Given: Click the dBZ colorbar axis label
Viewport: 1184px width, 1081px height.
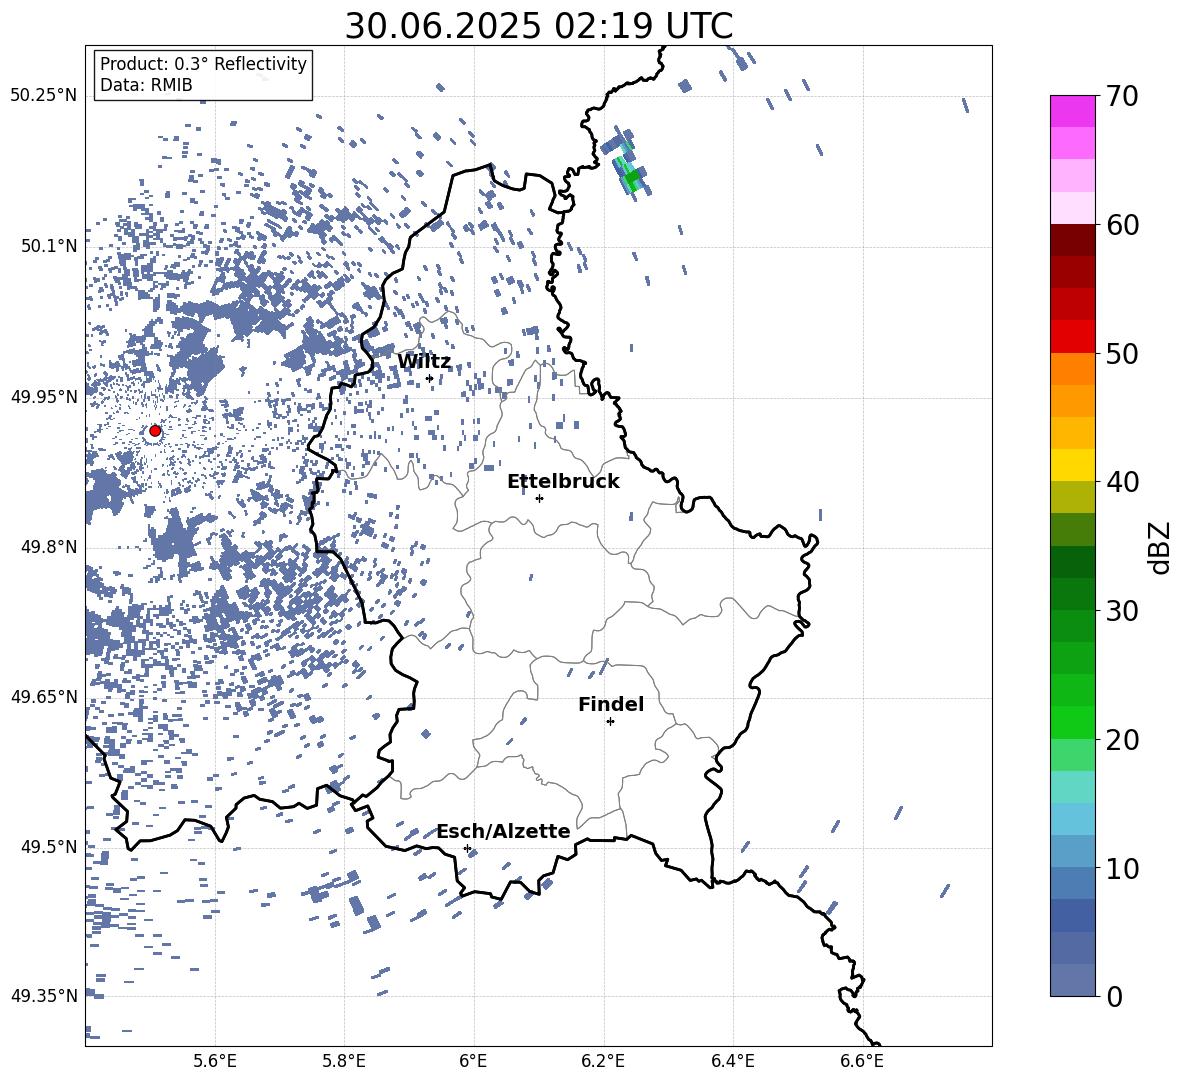Looking at the screenshot, I should click(x=1161, y=547).
